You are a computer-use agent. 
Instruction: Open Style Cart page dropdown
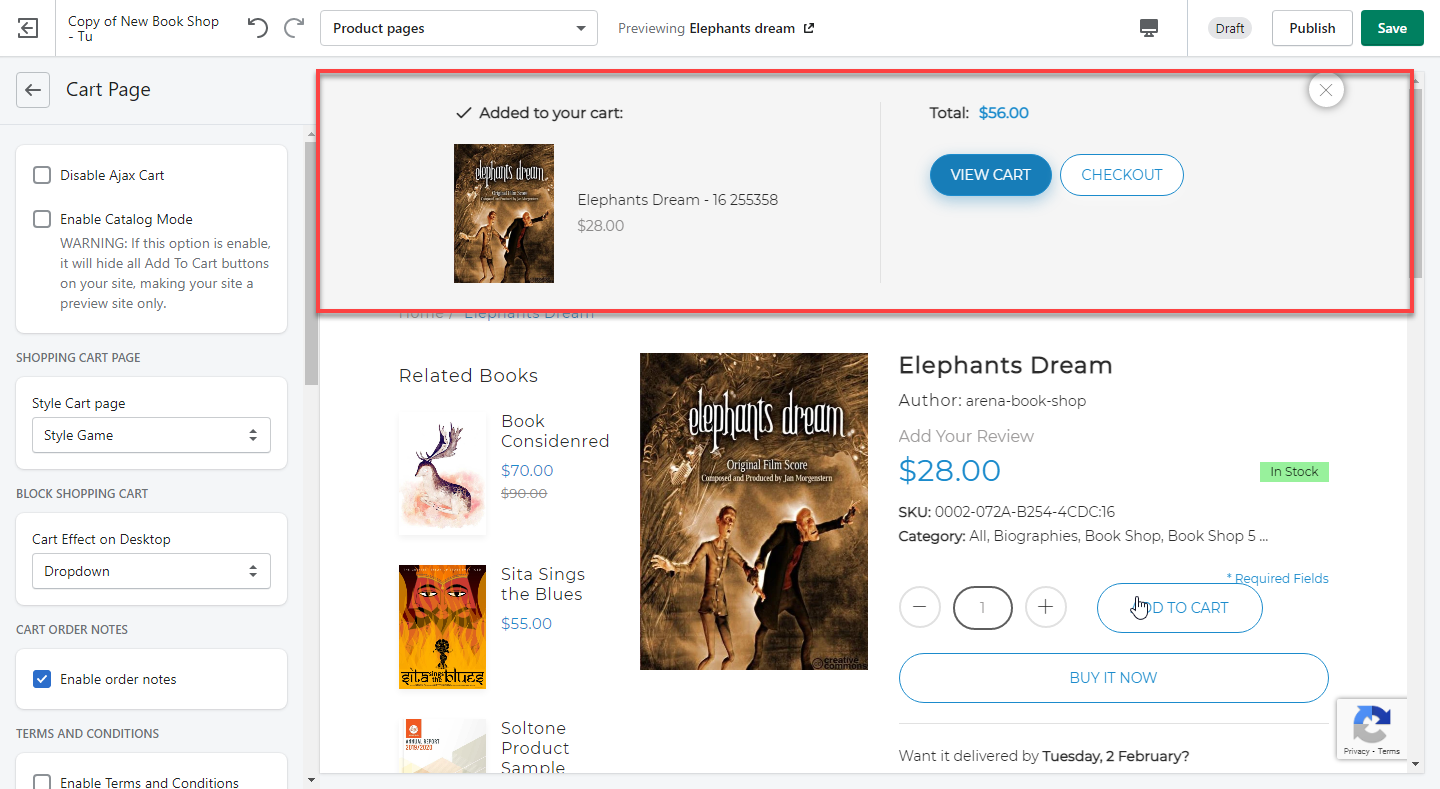[x=151, y=435]
